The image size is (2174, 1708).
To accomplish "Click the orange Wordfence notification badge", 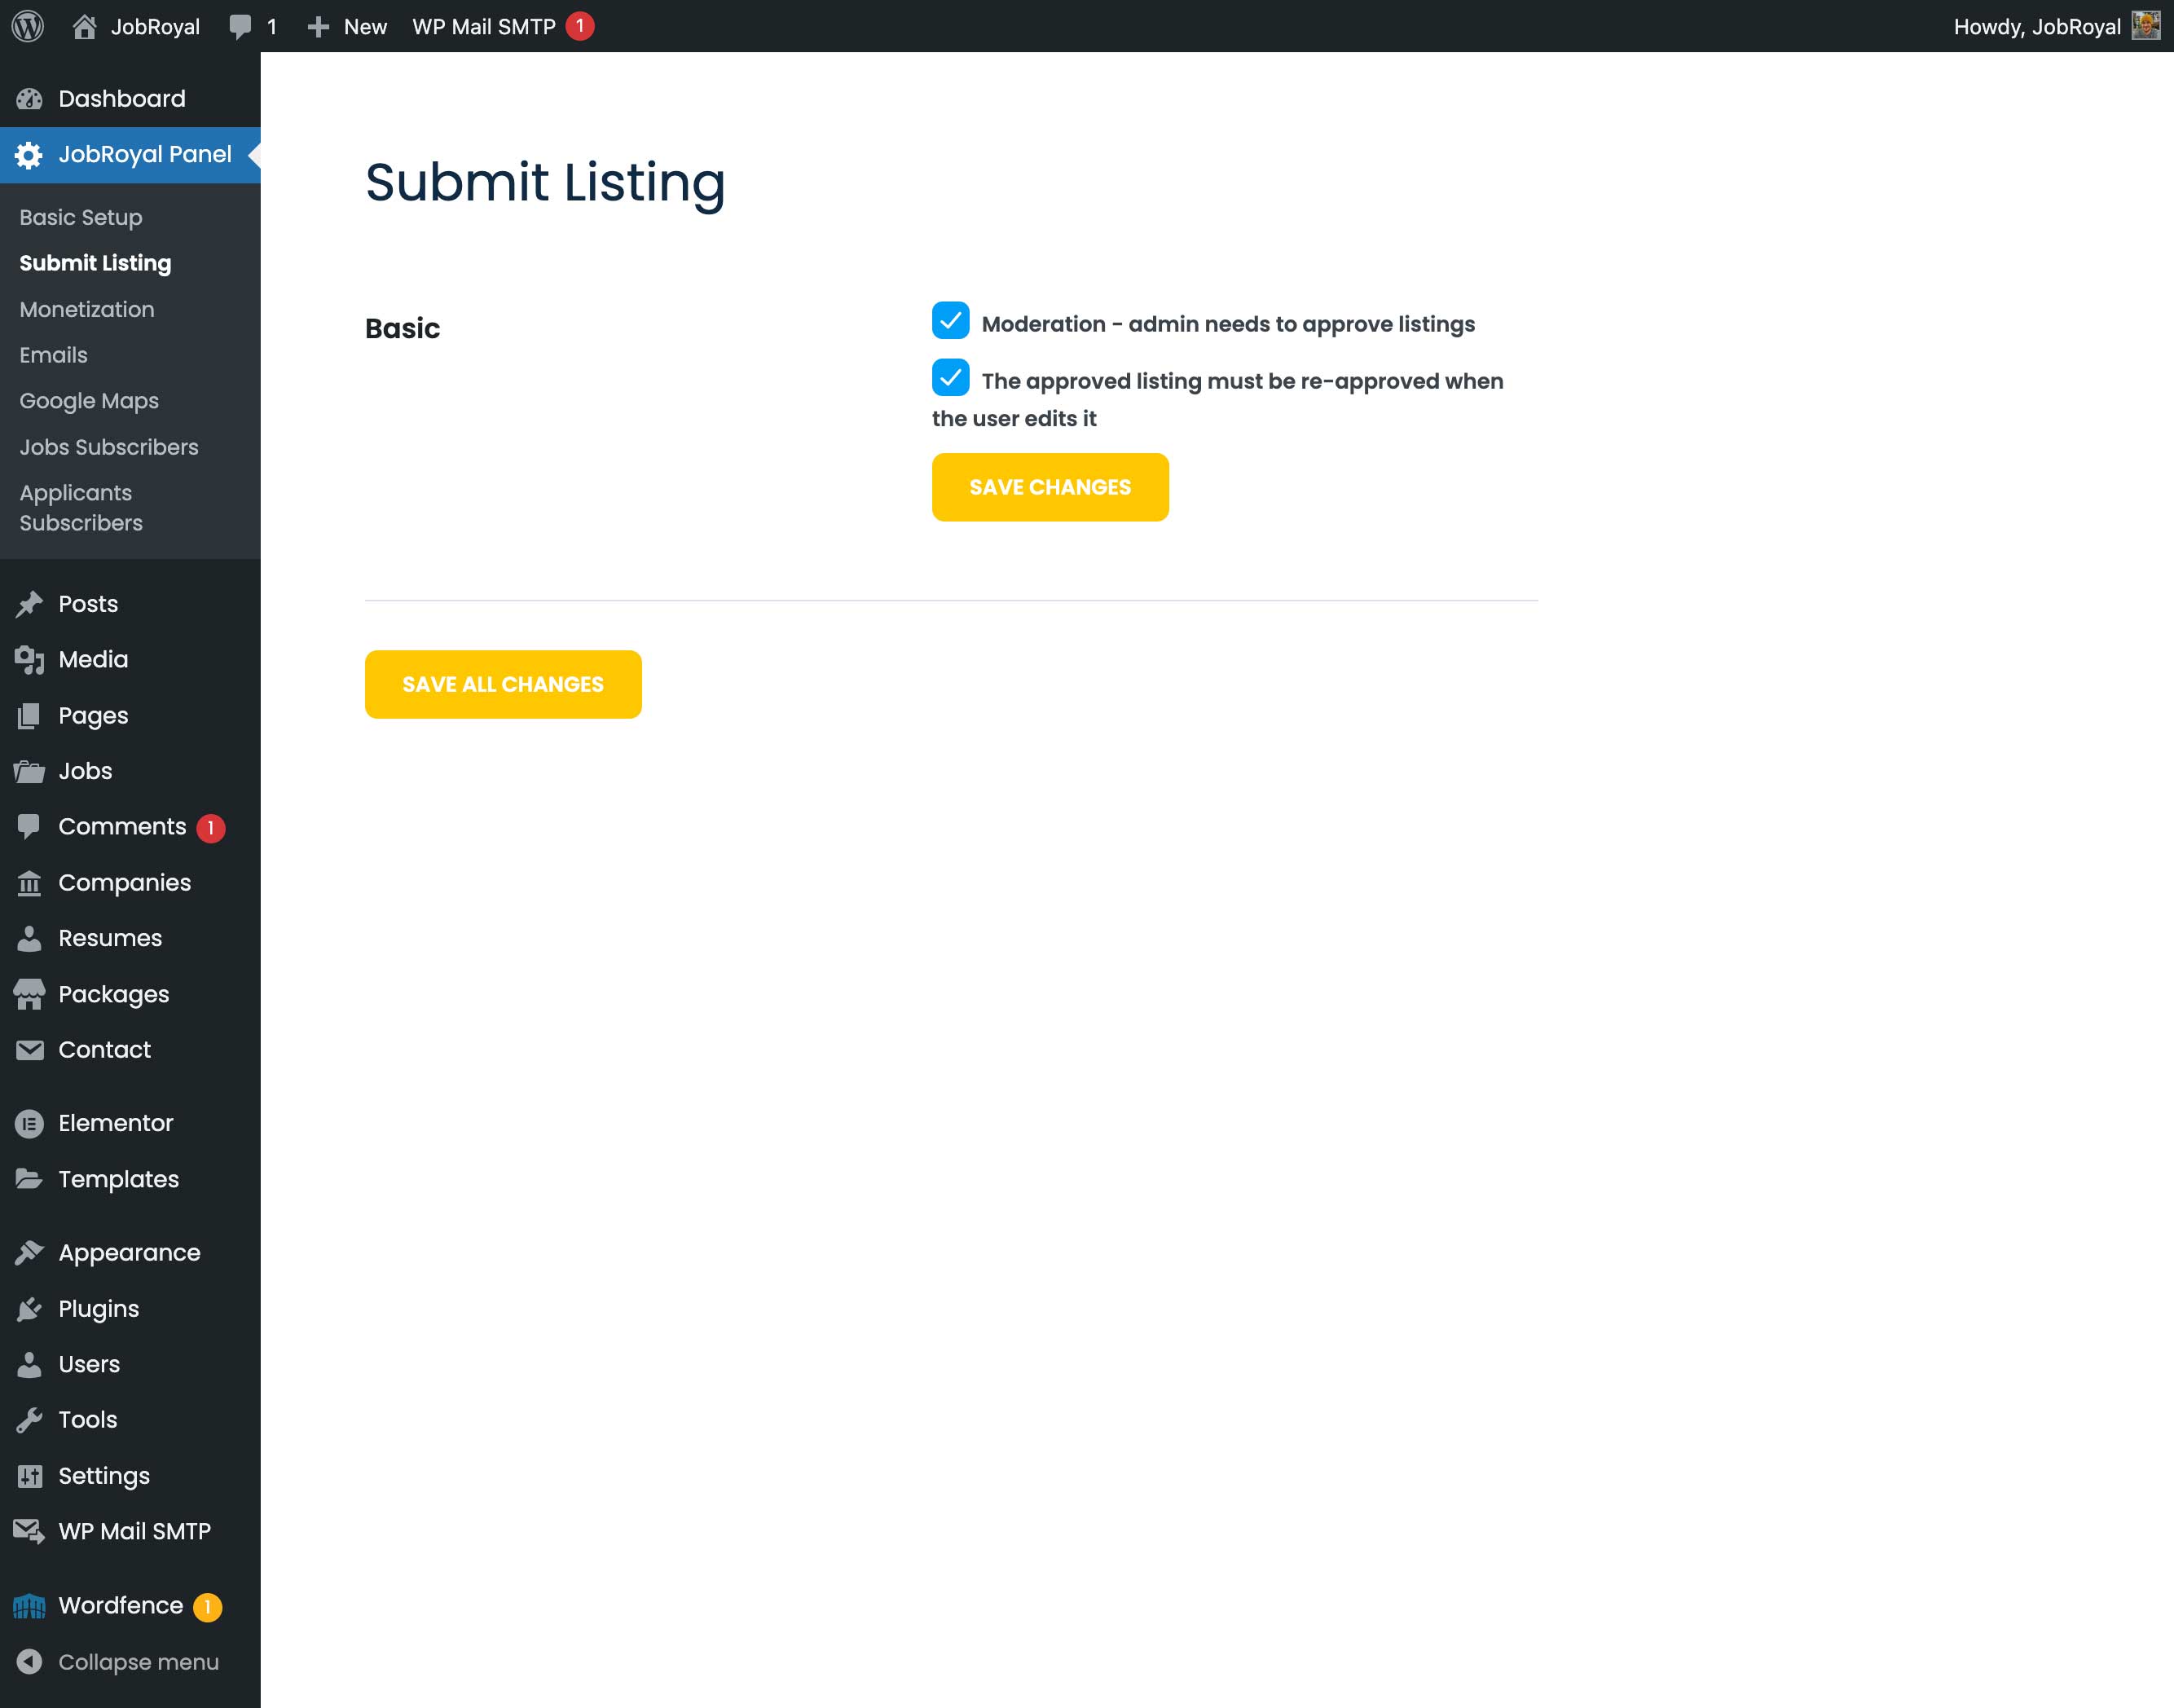I will [208, 1607].
